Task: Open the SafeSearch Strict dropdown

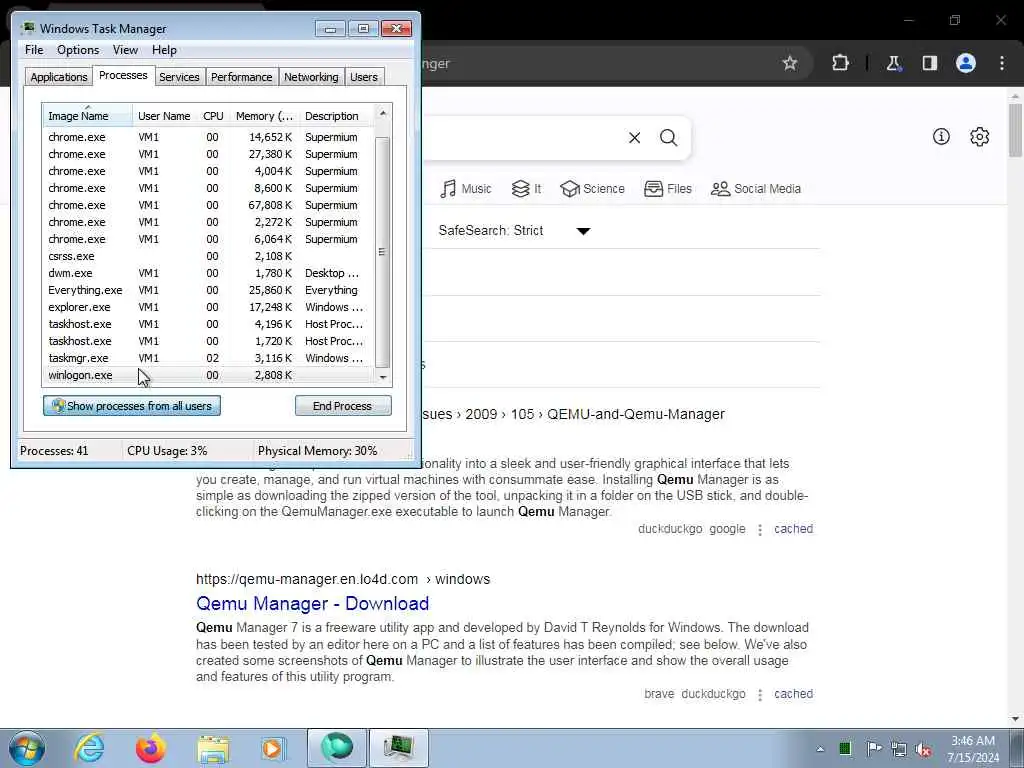Action: (x=515, y=231)
